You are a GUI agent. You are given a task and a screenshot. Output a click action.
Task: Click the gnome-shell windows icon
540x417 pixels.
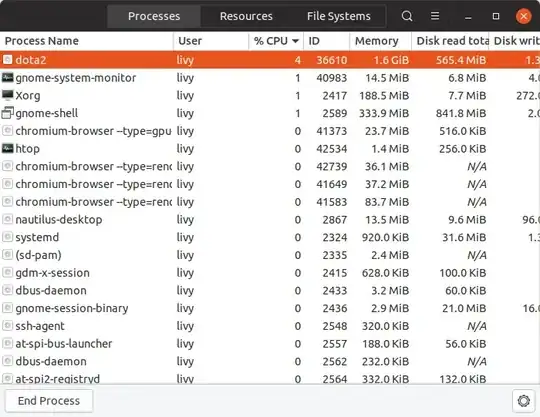pos(8,113)
